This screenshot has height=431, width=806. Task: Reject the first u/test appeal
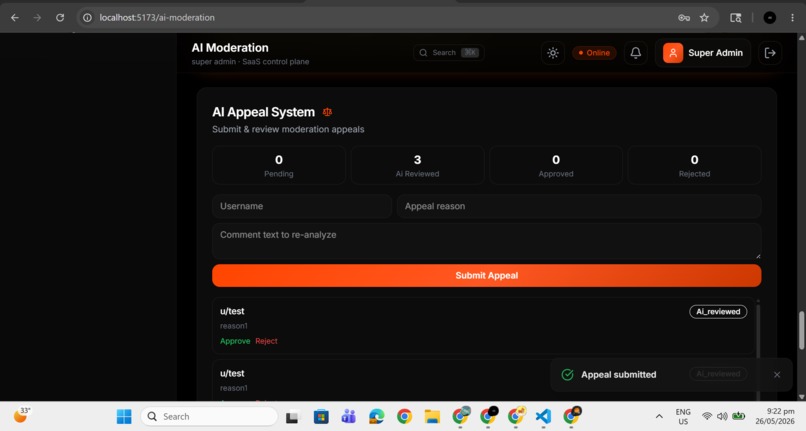click(266, 341)
